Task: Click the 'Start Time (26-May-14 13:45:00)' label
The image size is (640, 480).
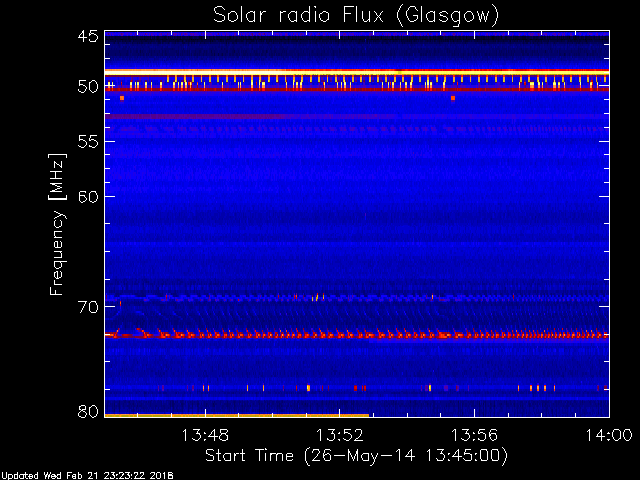Action: click(x=356, y=456)
